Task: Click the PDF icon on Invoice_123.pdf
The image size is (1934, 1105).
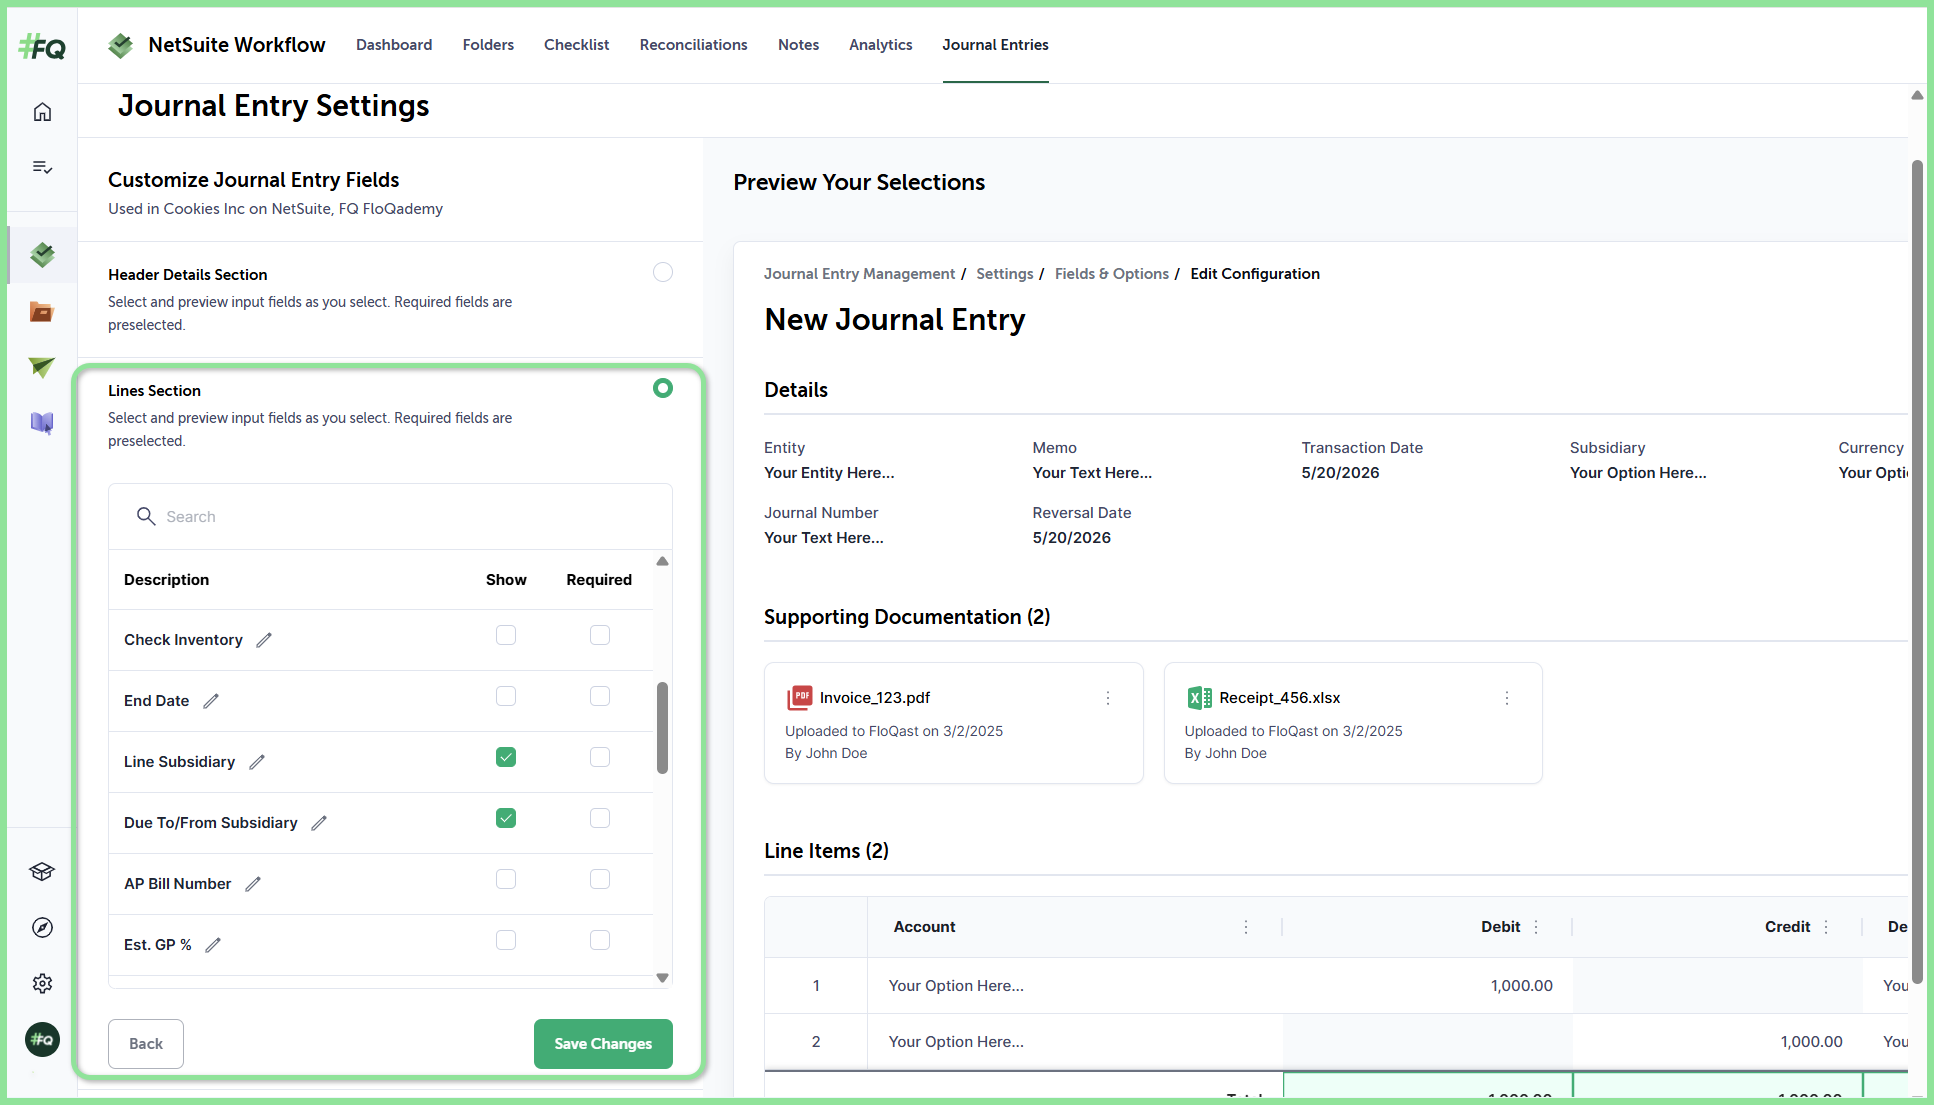Action: click(800, 697)
